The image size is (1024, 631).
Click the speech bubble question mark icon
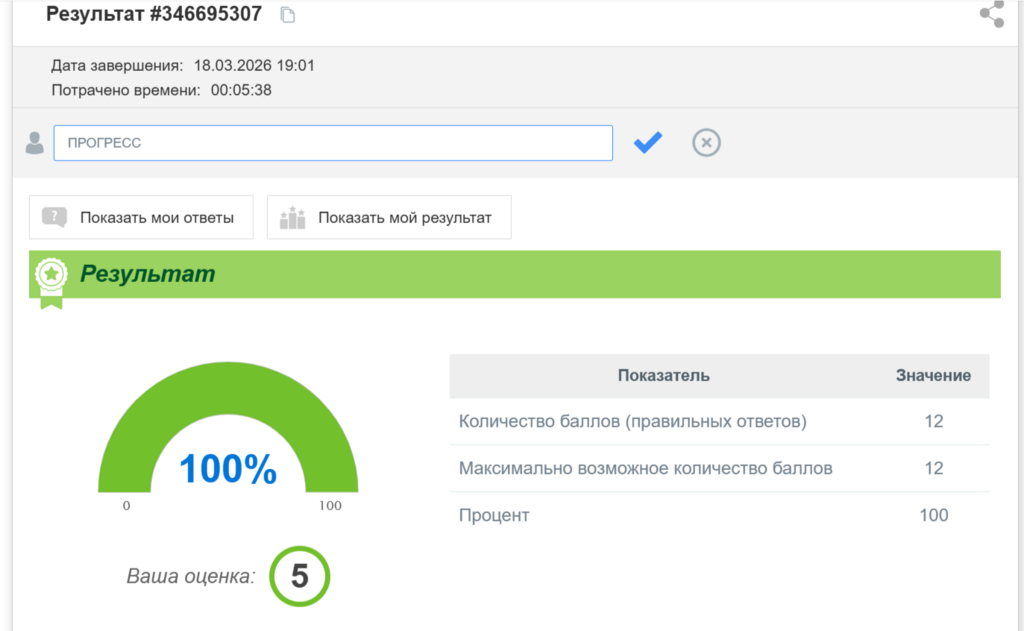[x=55, y=217]
